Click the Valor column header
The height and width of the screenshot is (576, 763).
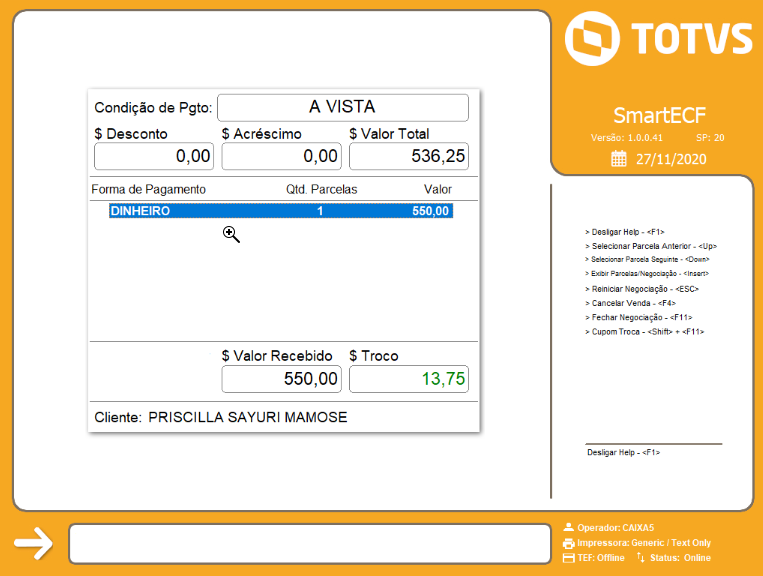tap(437, 189)
